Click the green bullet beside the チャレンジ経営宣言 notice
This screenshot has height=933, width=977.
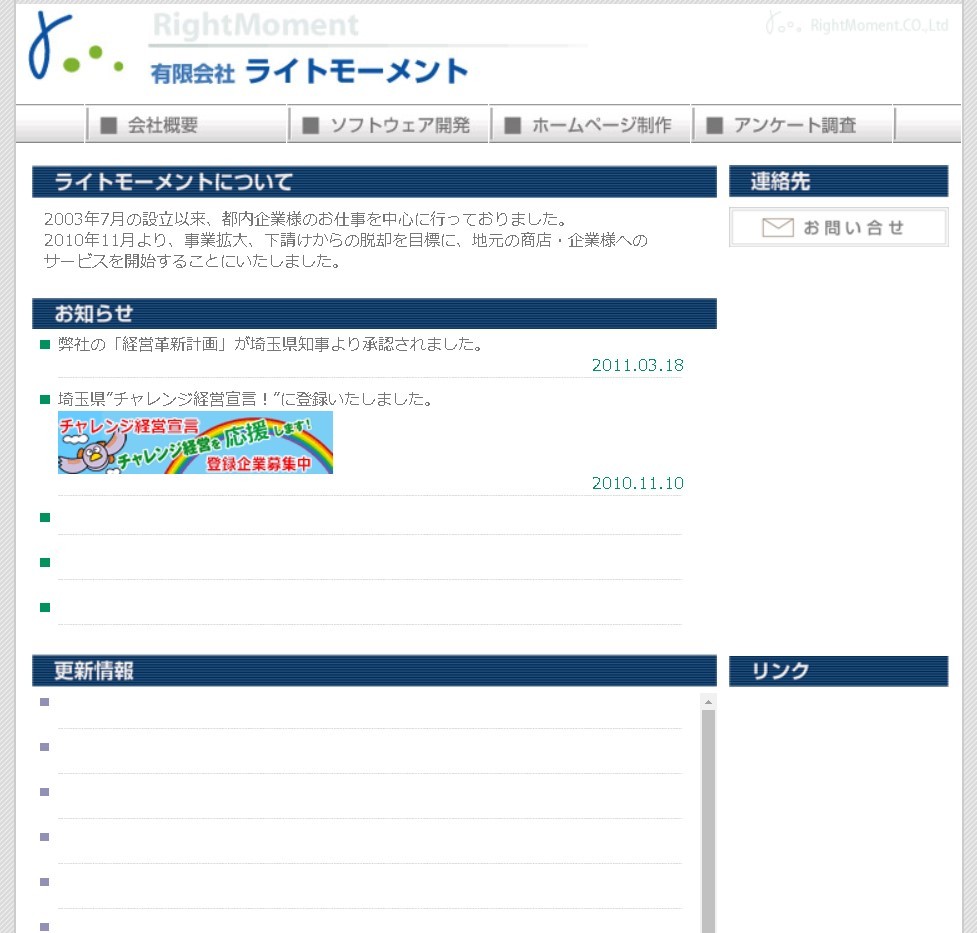pyautogui.click(x=45, y=400)
